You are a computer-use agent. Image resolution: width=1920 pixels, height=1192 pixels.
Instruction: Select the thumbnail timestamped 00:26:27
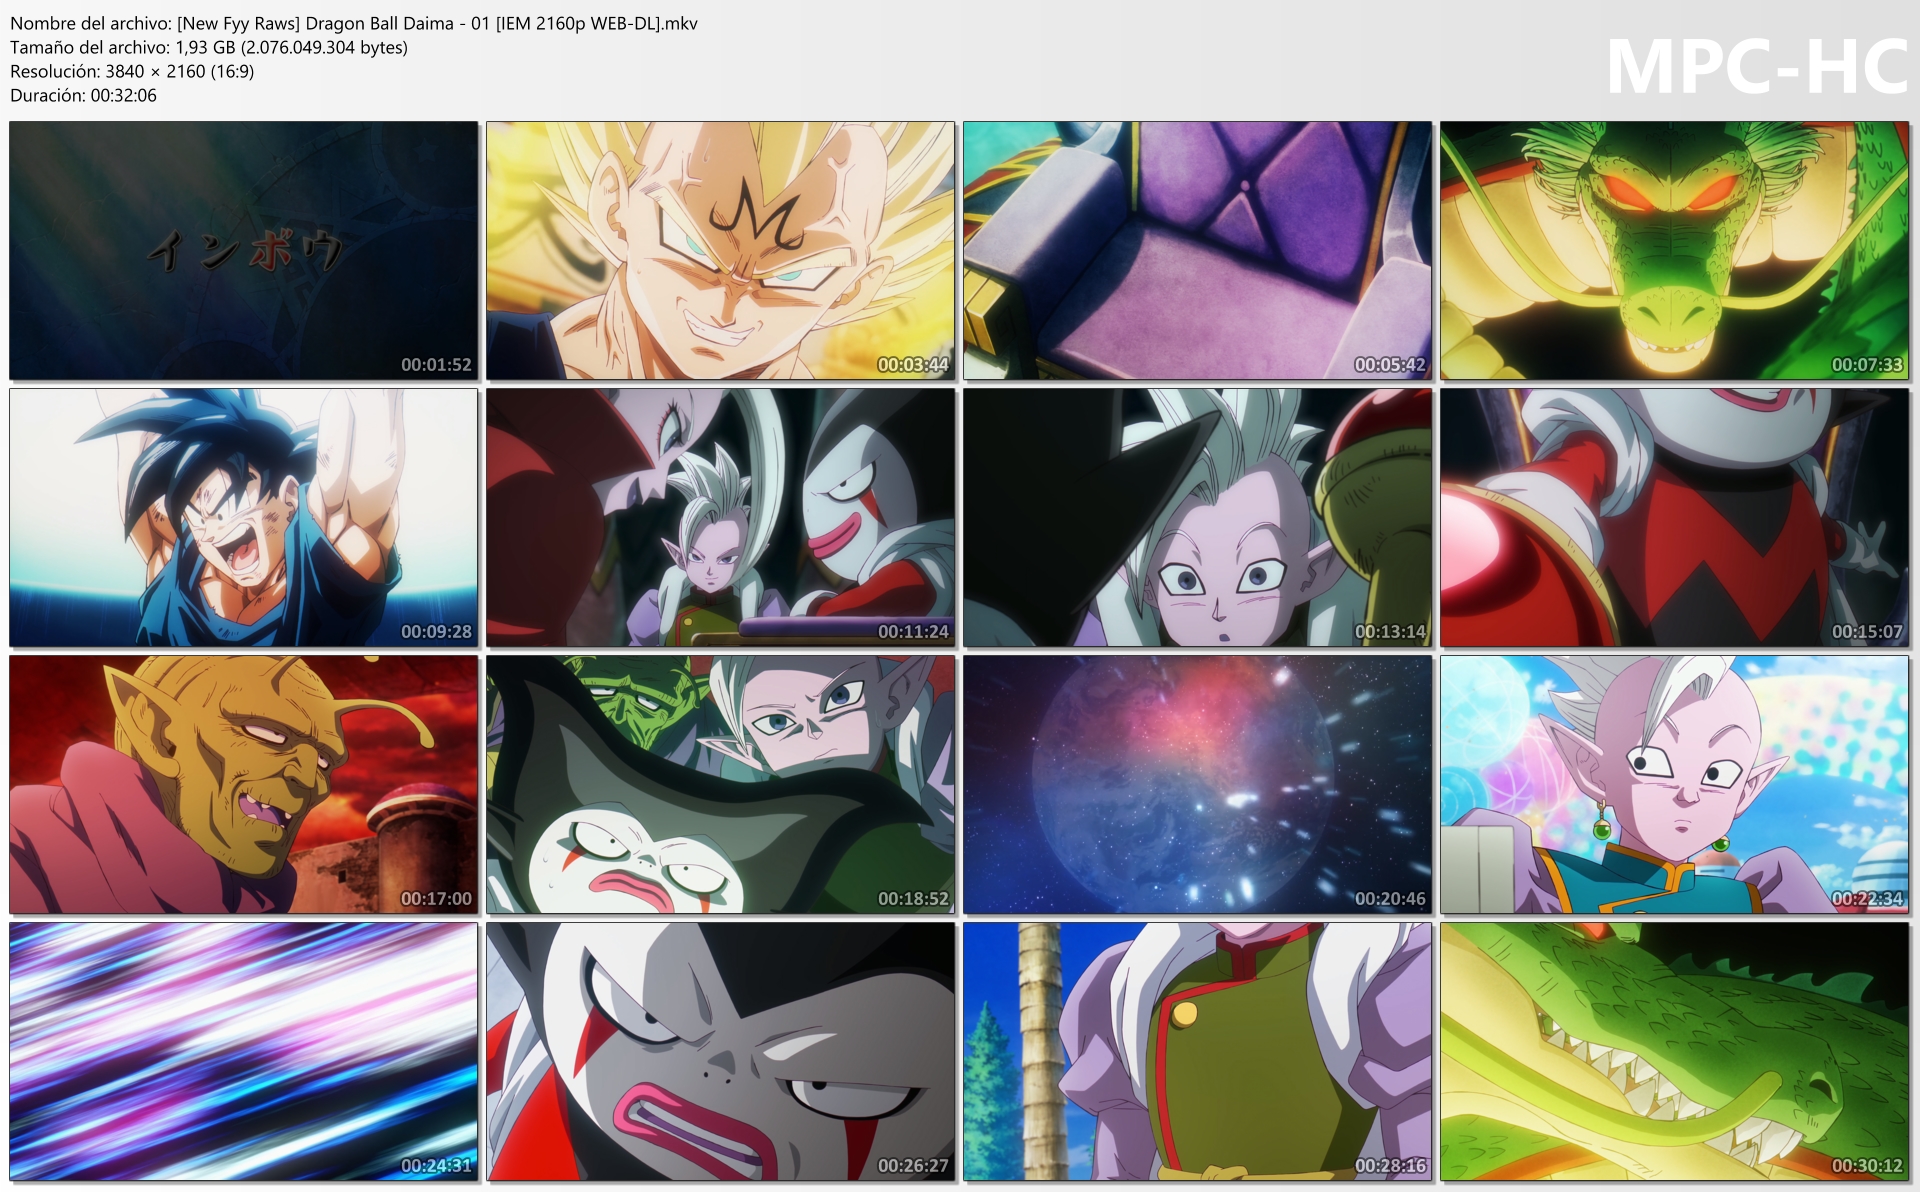(x=721, y=1052)
